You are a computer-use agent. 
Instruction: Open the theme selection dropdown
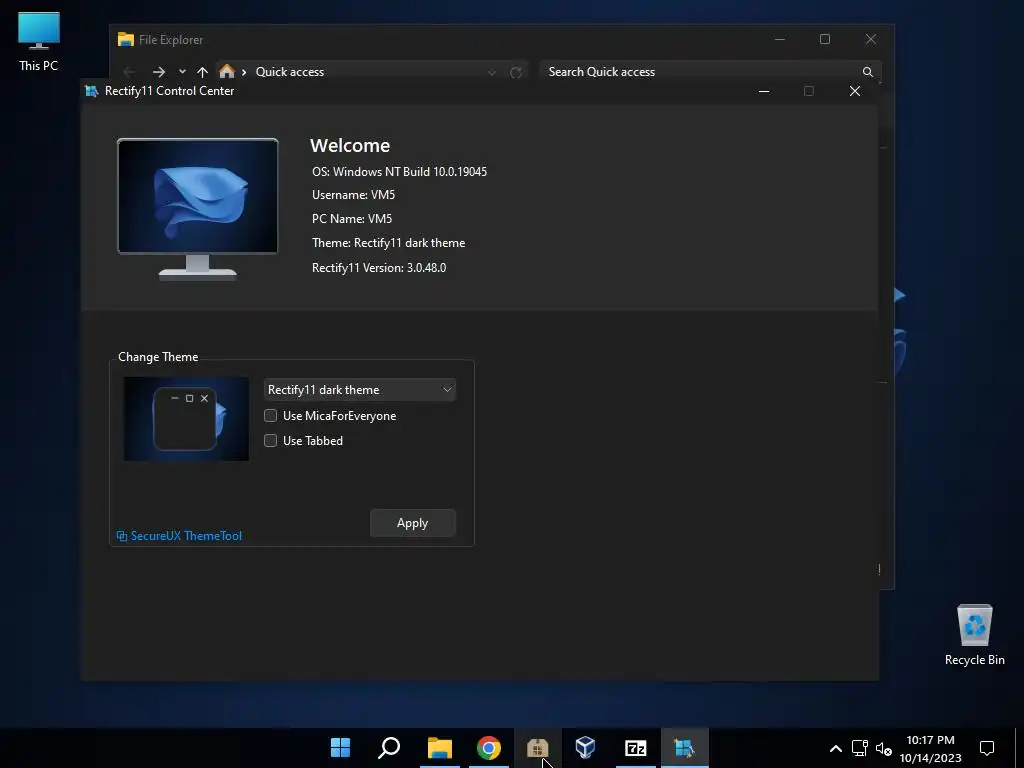360,390
